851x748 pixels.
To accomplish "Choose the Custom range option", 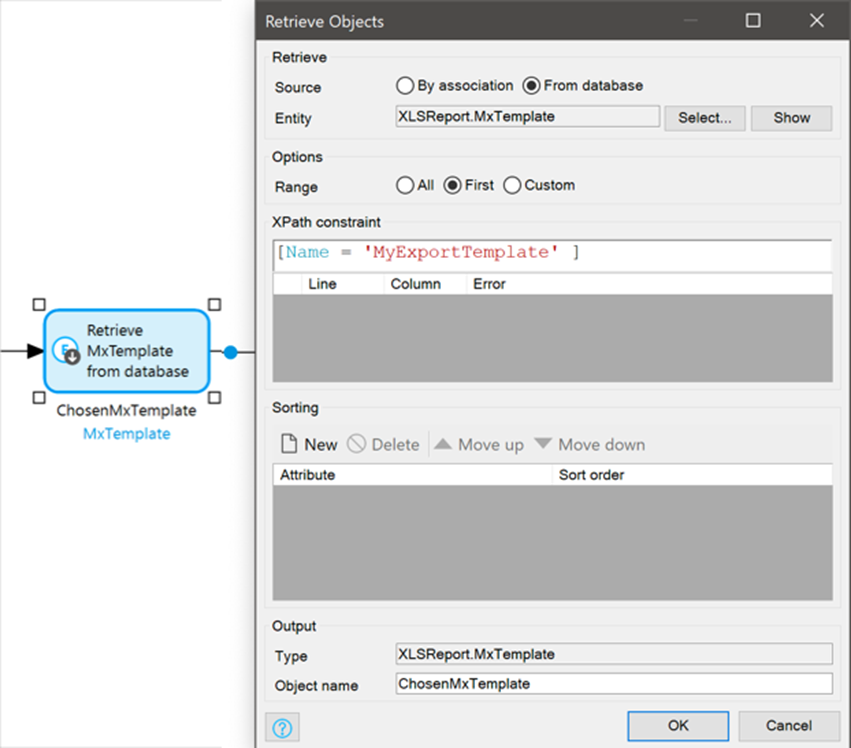I will tap(511, 185).
